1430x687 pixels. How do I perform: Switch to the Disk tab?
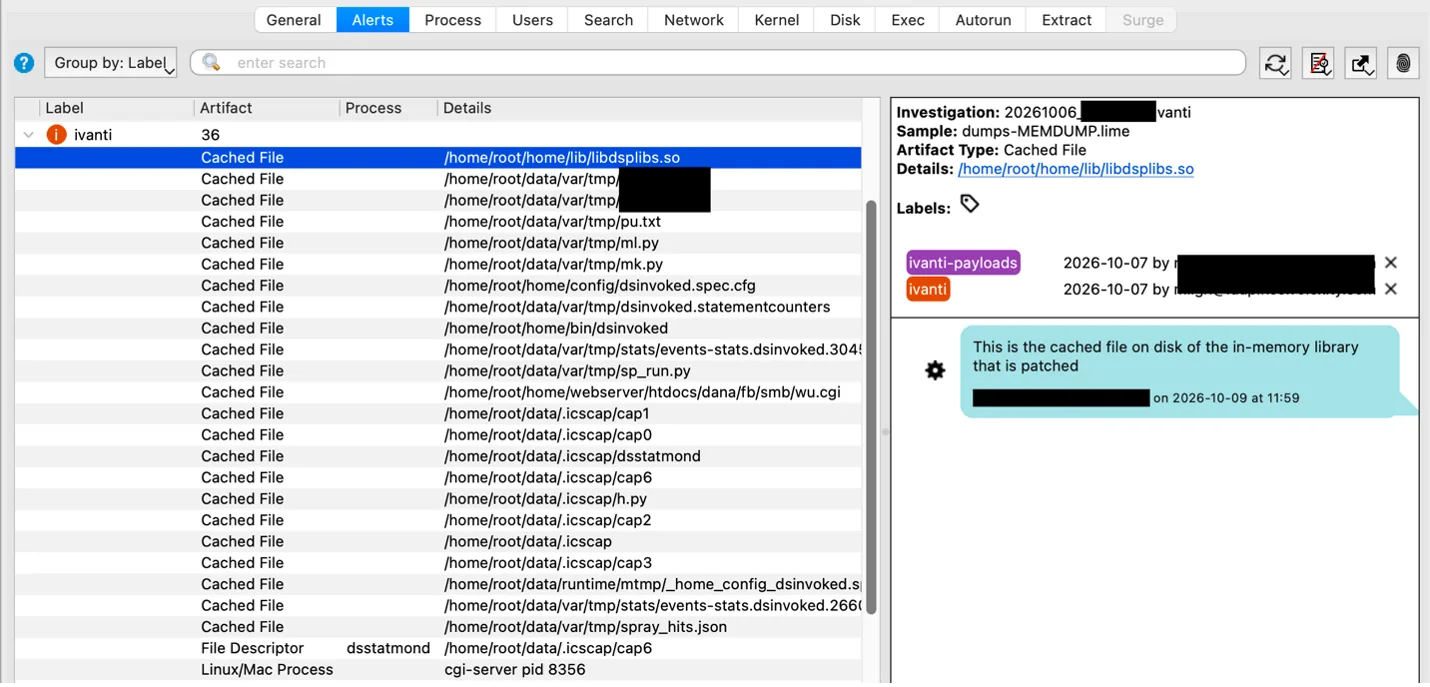click(x=845, y=20)
